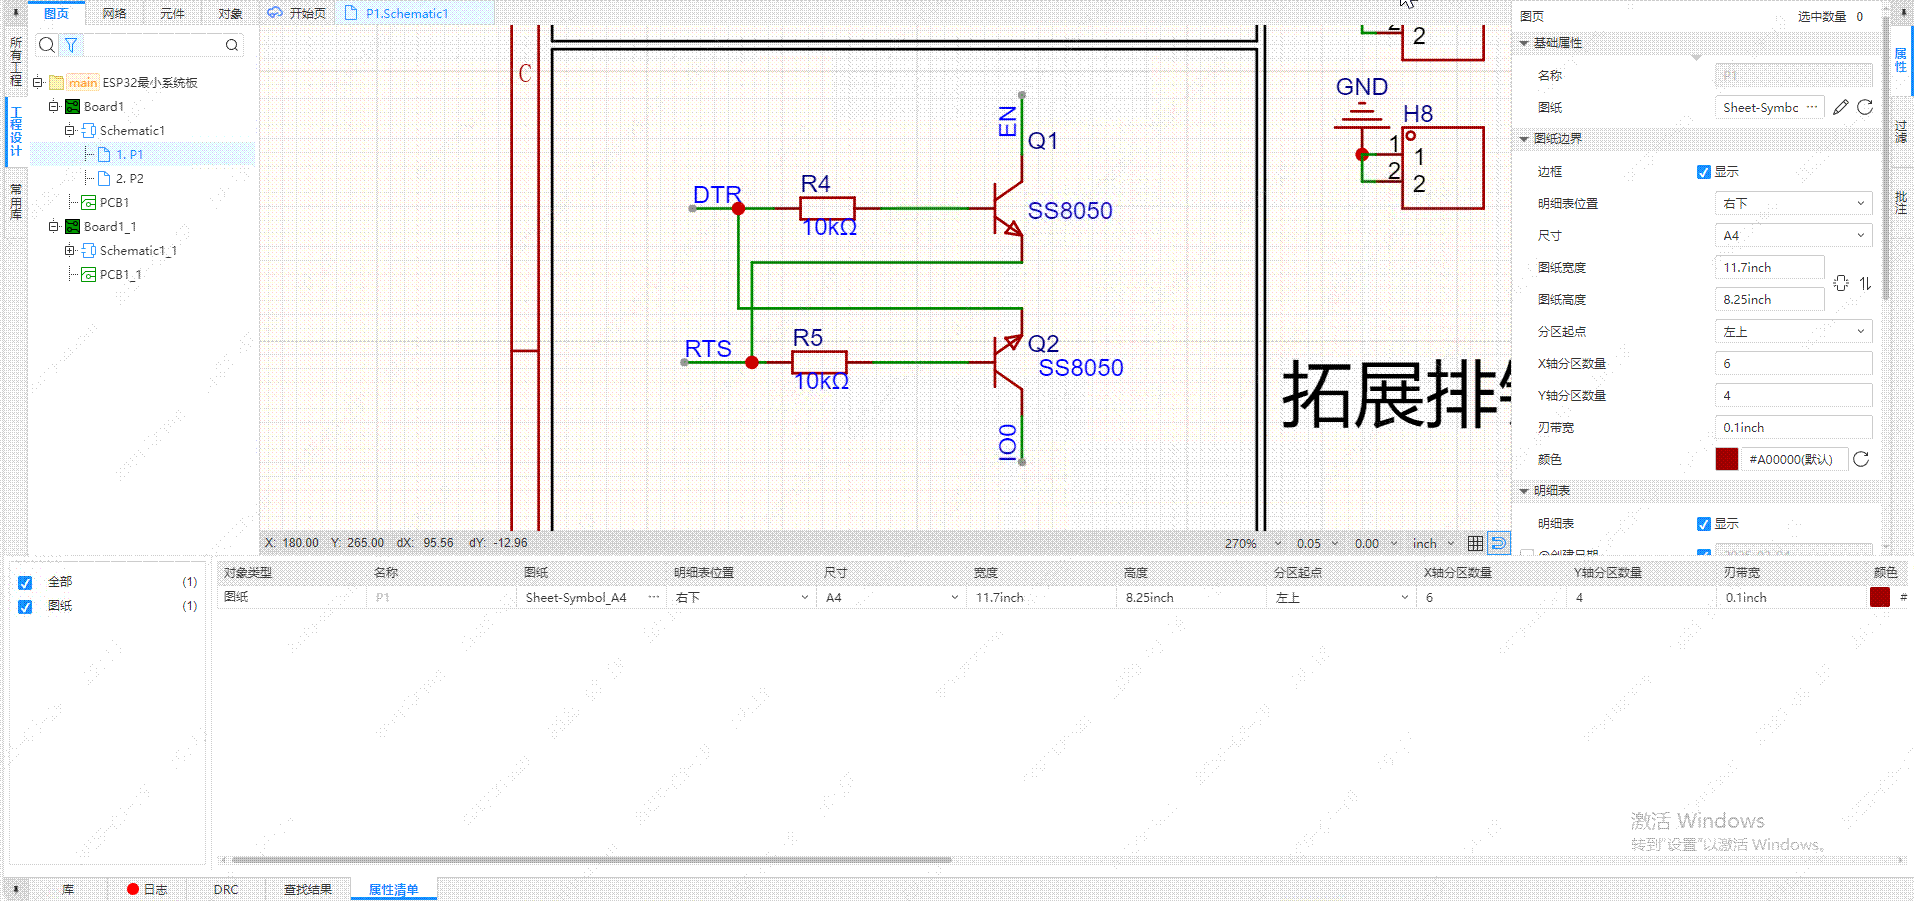Expand the Schematic1_1 tree node

[x=69, y=251]
